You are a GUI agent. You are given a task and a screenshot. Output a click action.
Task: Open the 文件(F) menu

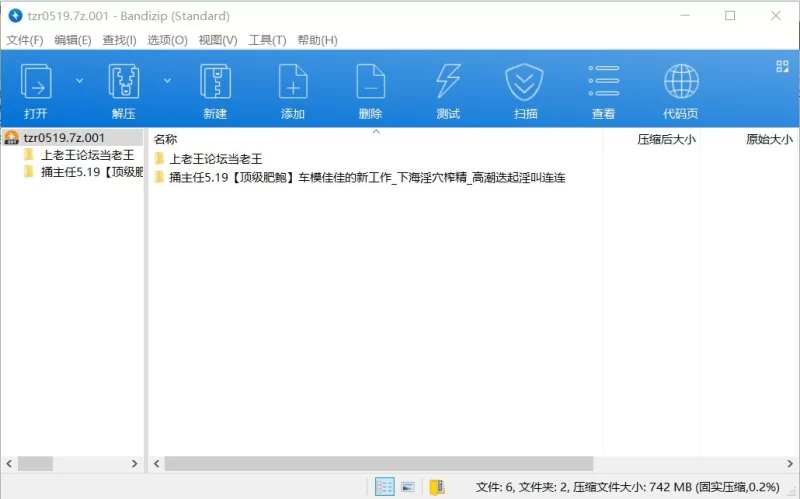pyautogui.click(x=25, y=40)
